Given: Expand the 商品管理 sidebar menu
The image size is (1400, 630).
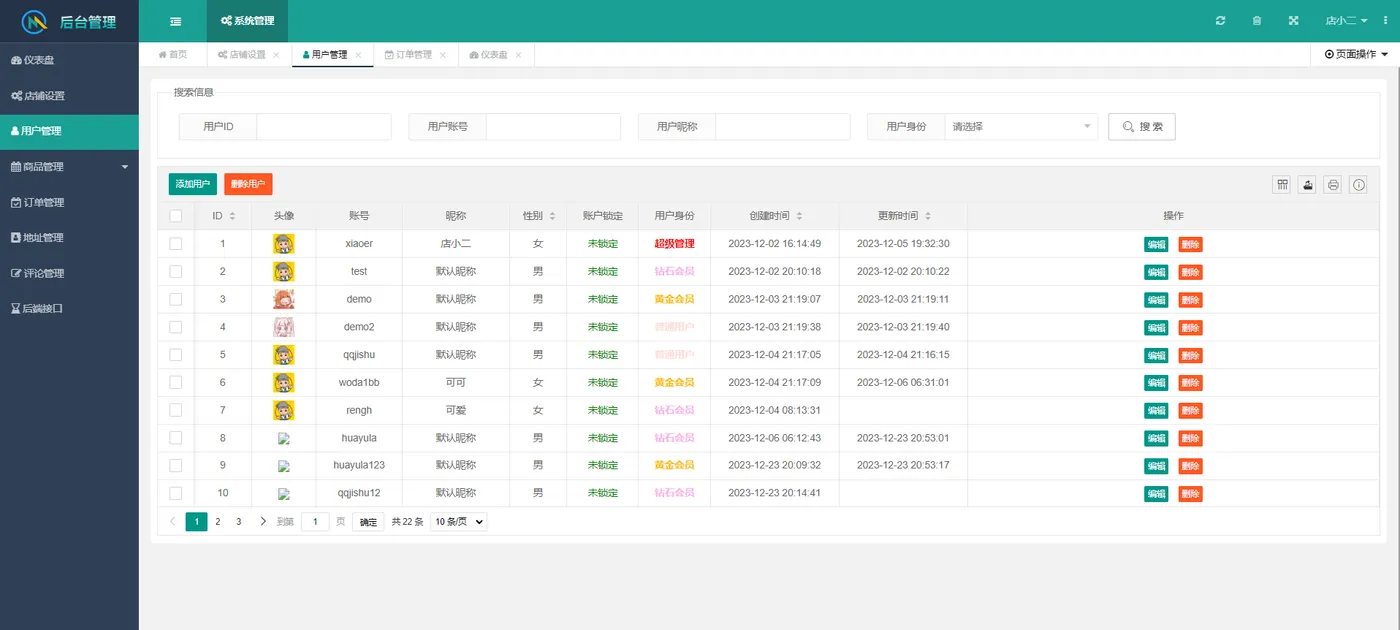Looking at the screenshot, I should point(69,167).
